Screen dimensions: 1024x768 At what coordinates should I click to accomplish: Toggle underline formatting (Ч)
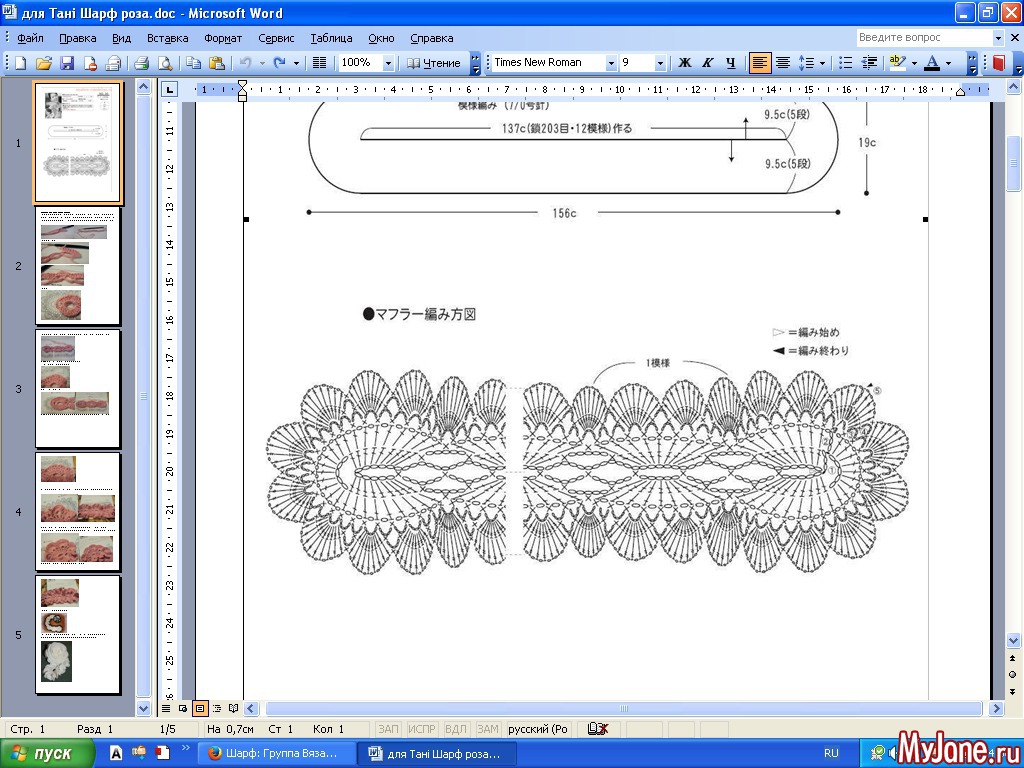731,63
